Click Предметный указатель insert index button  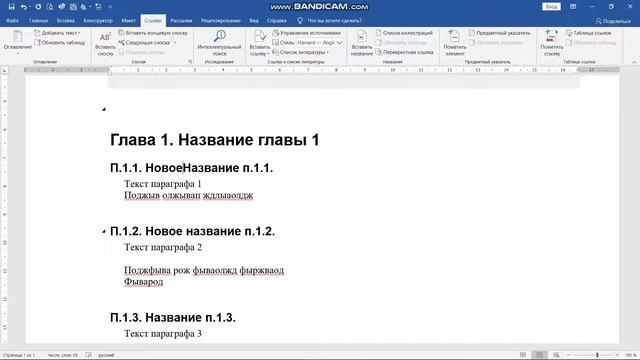pos(499,33)
